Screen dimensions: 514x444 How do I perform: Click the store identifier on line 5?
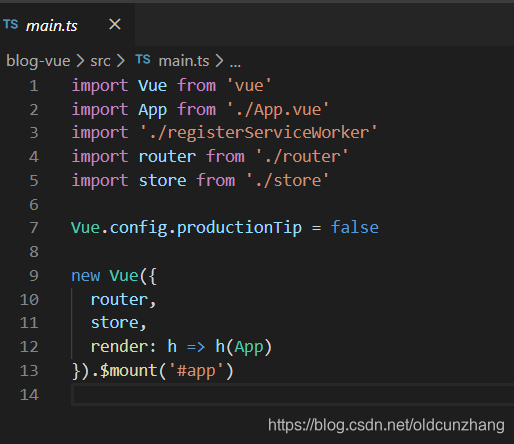coord(162,181)
